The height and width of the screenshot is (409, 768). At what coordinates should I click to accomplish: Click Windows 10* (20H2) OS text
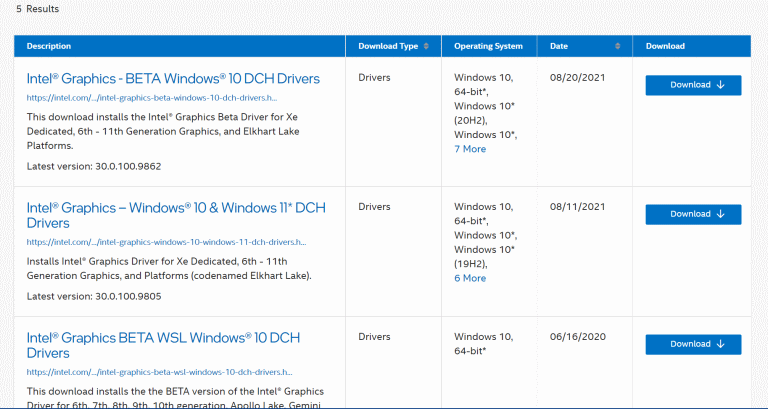click(x=484, y=113)
